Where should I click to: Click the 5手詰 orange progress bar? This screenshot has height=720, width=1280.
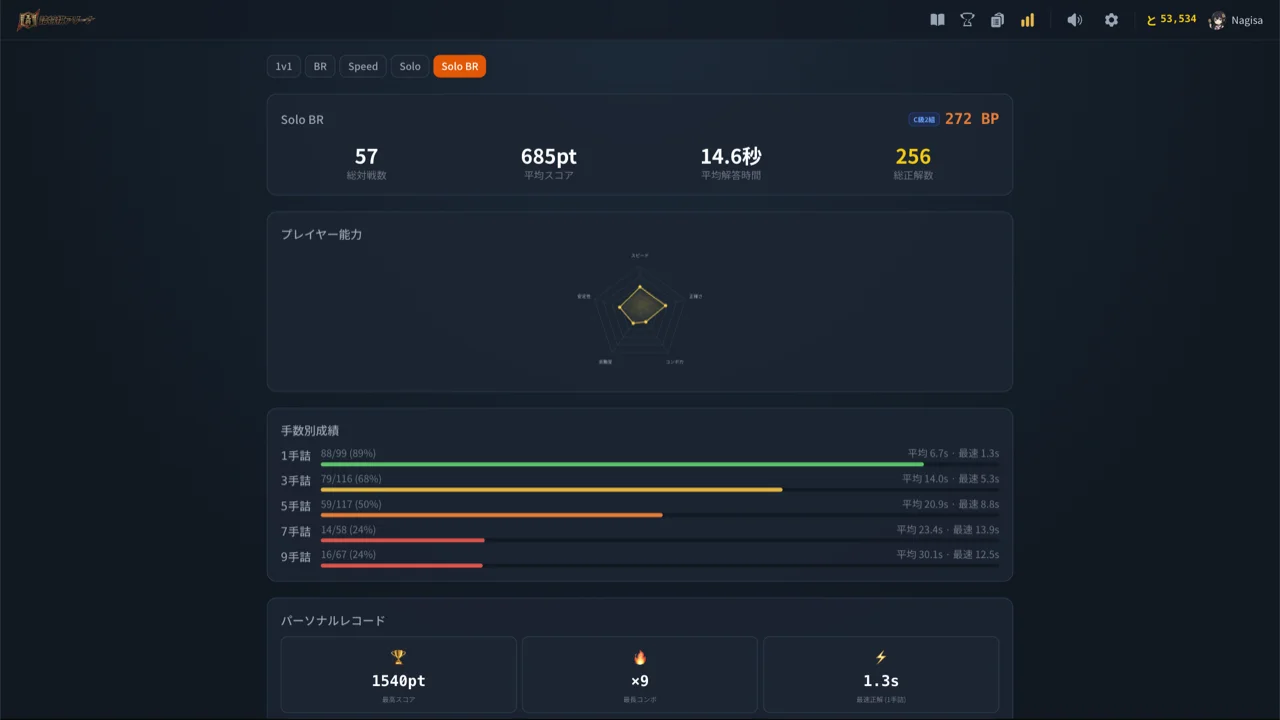(491, 515)
